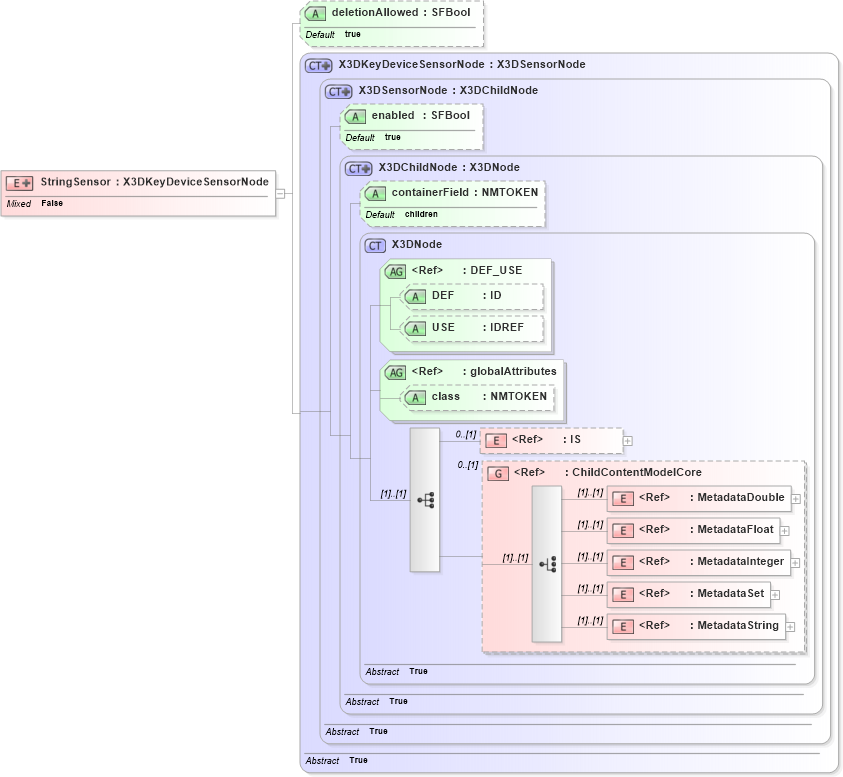
Task: Select the MetadataDouble reference label
Action: tap(712, 497)
